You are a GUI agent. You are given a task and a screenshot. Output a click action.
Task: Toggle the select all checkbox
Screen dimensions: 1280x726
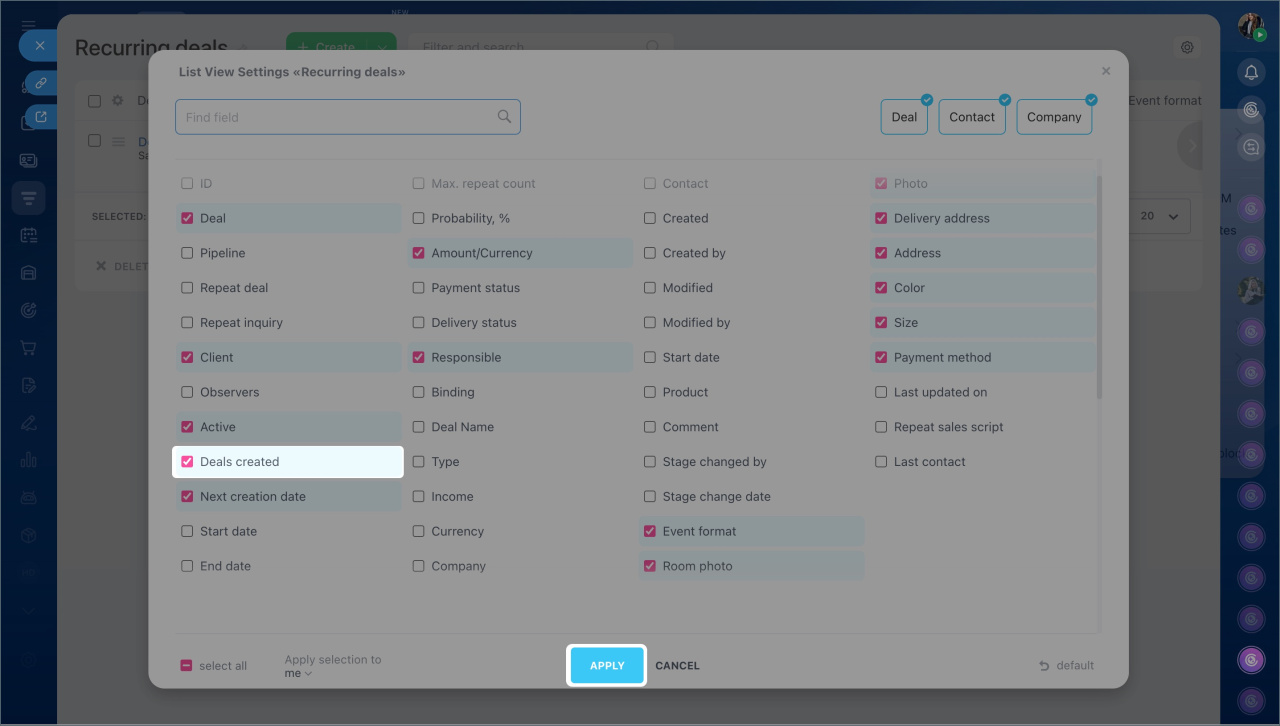point(186,666)
